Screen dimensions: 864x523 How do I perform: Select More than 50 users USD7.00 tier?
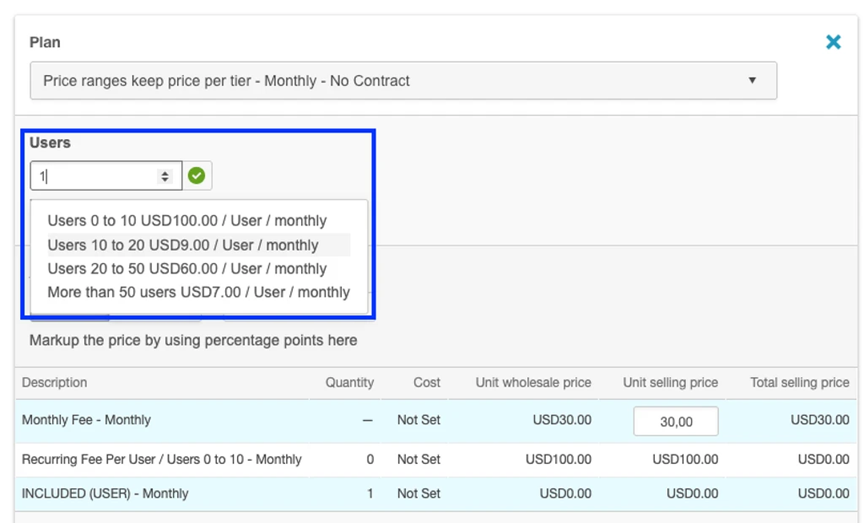tap(199, 292)
